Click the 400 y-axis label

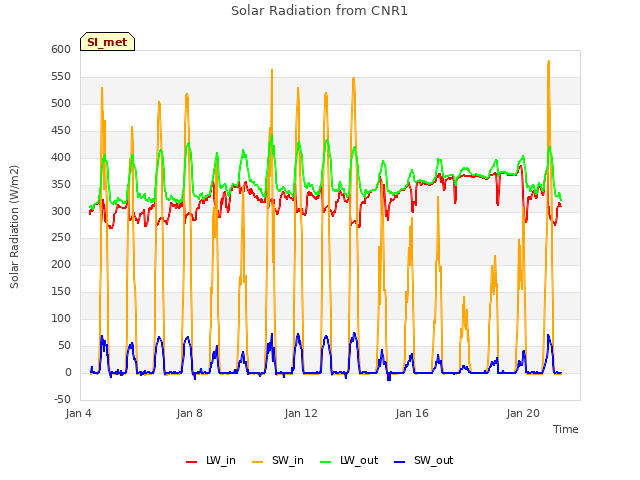[61, 157]
